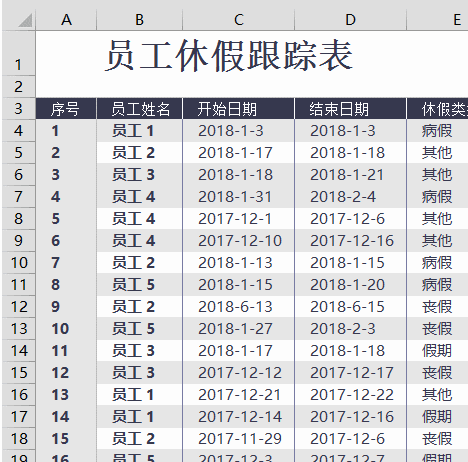Screen dimensions: 468x462
Task: Select end date 2018-1-20
Action: [350, 285]
